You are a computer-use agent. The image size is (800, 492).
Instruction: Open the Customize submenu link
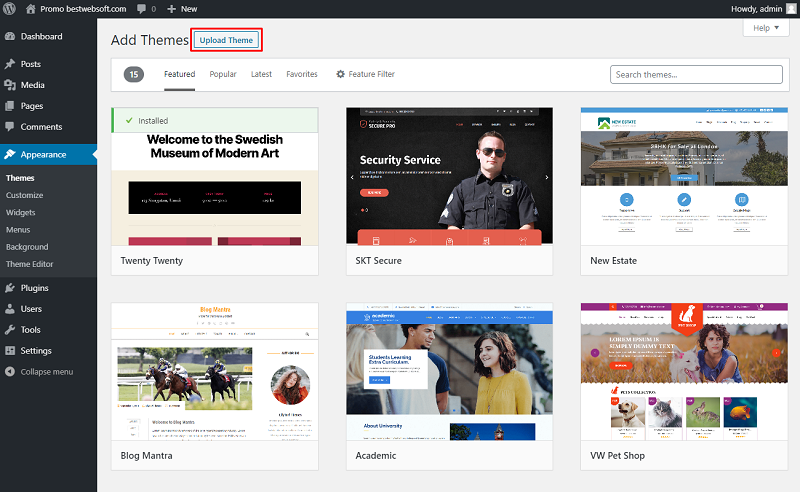click(x=24, y=195)
